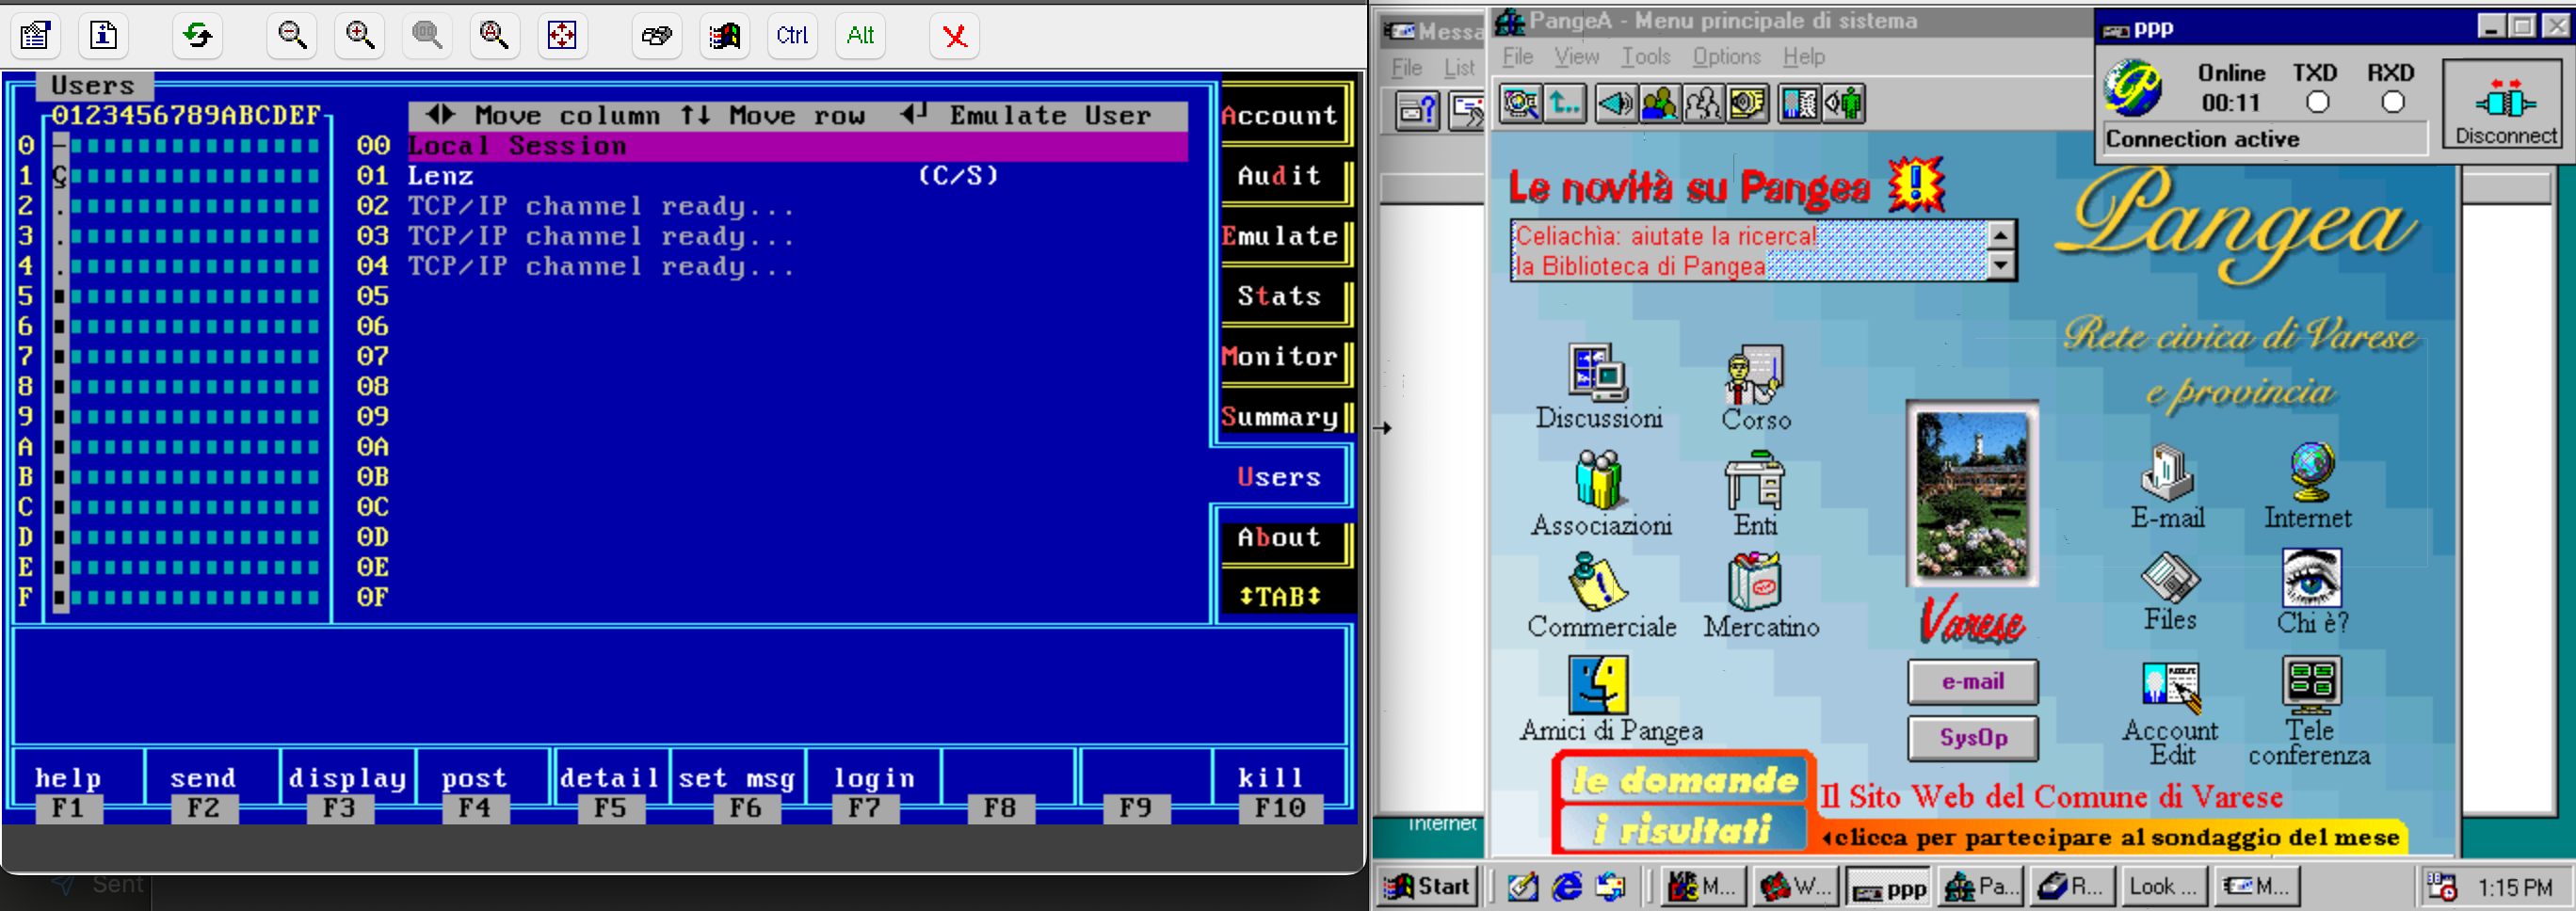Click the fit-to-screen arrows icon
This screenshot has width=2576, height=911.
[x=562, y=35]
